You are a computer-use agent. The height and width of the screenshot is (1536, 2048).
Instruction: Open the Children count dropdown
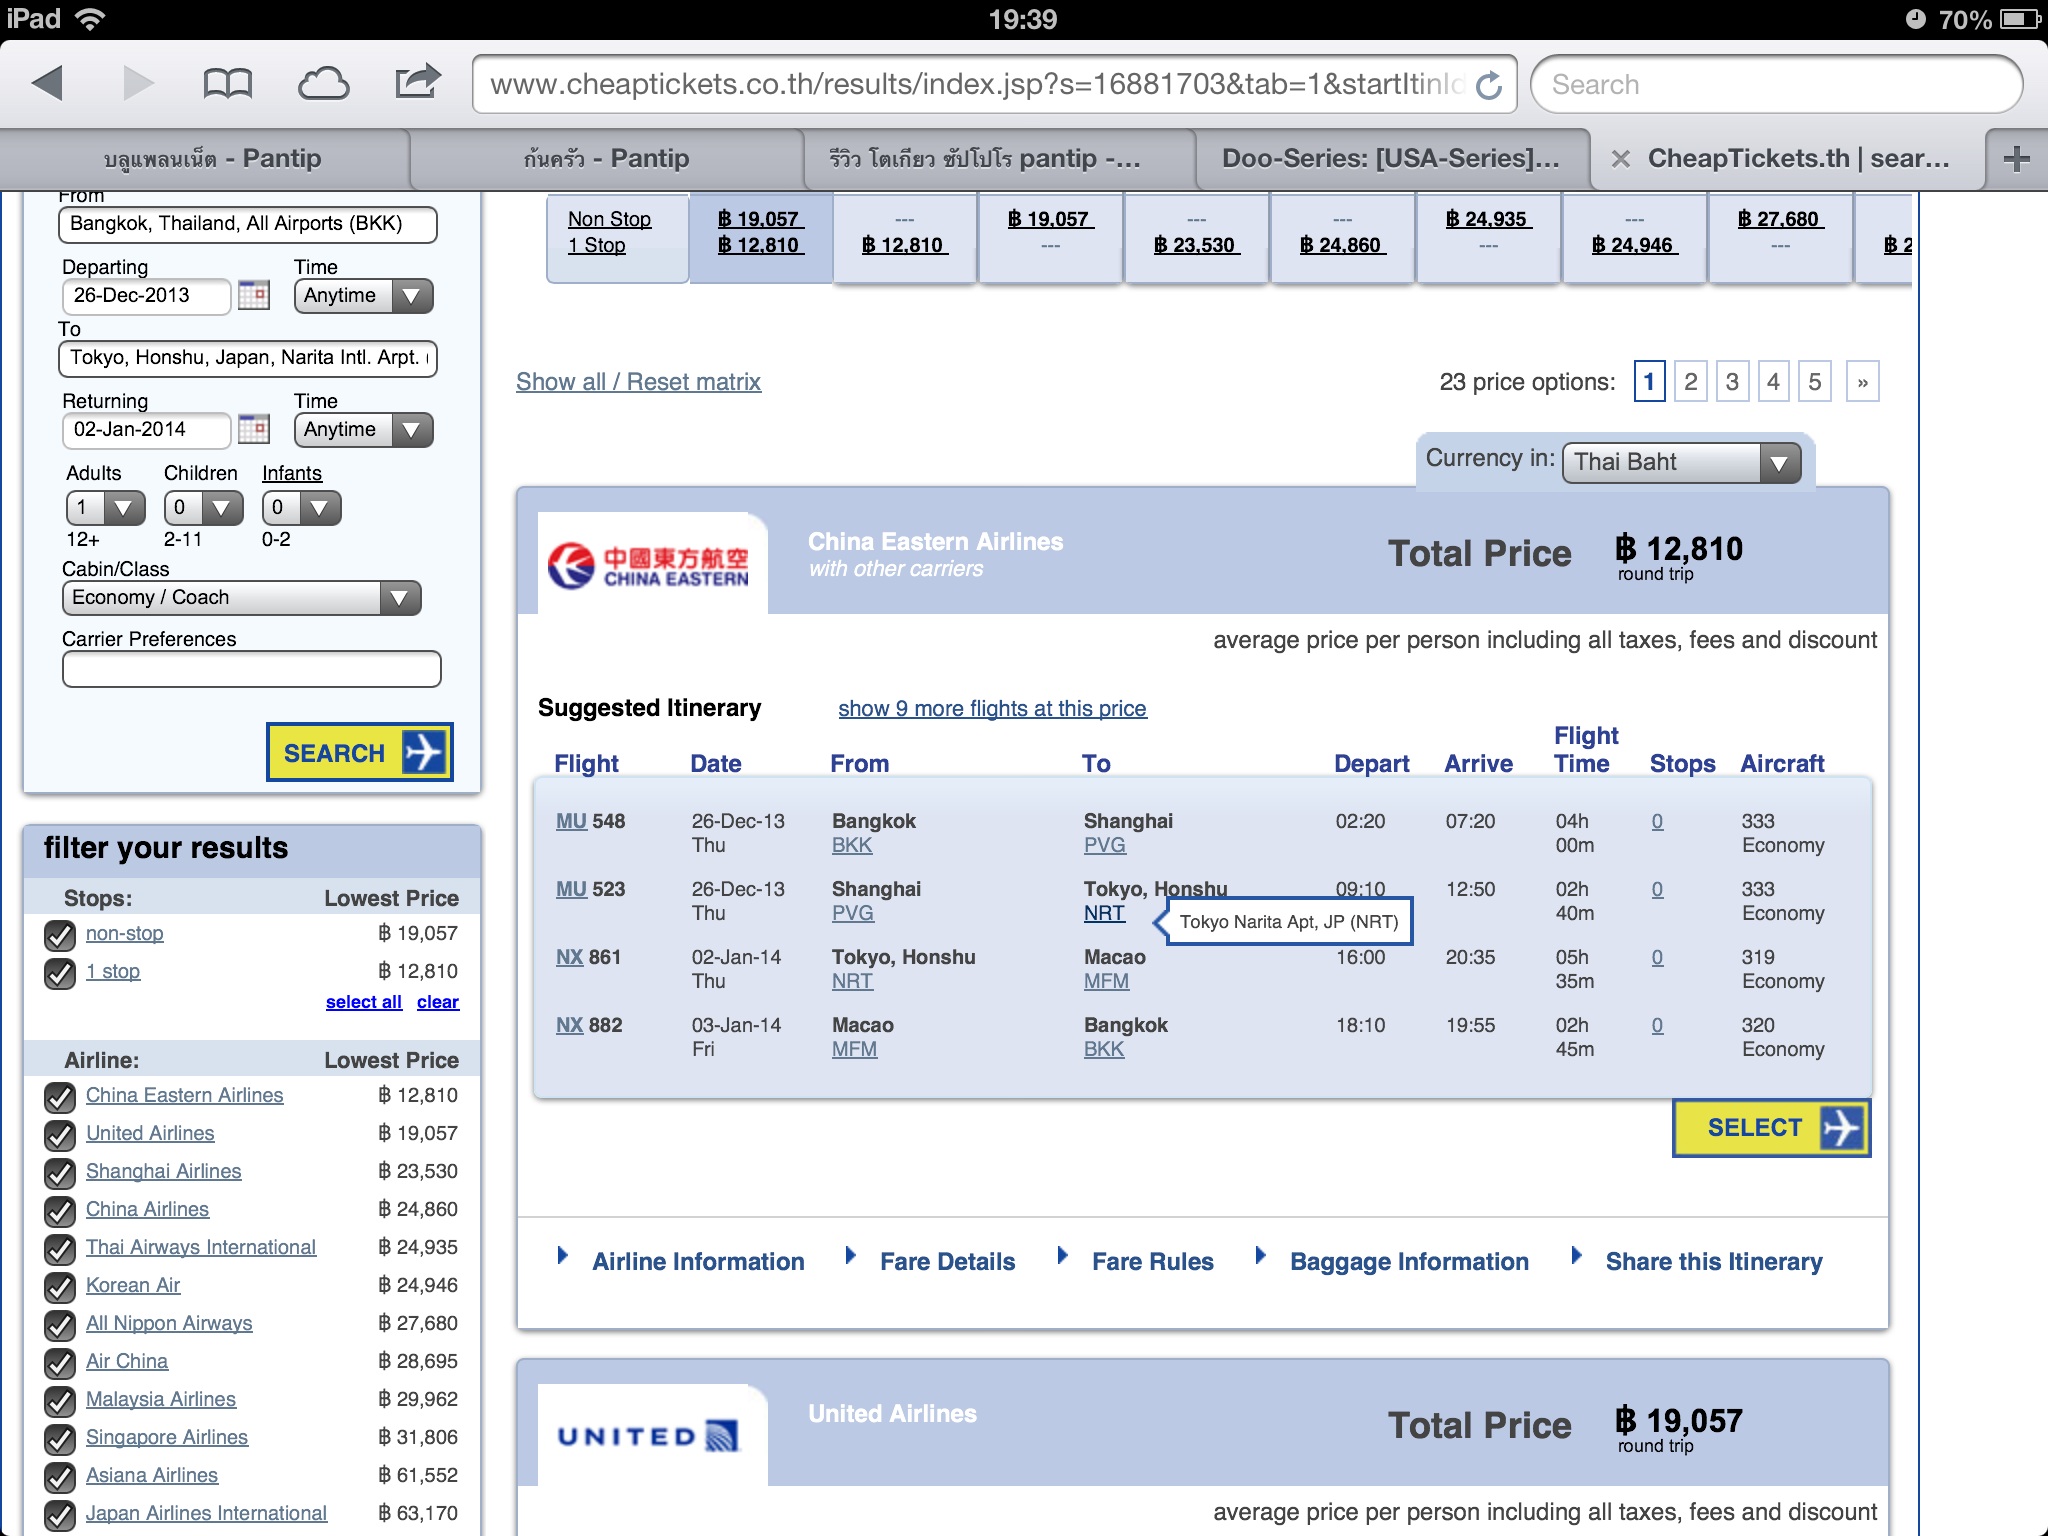(204, 508)
